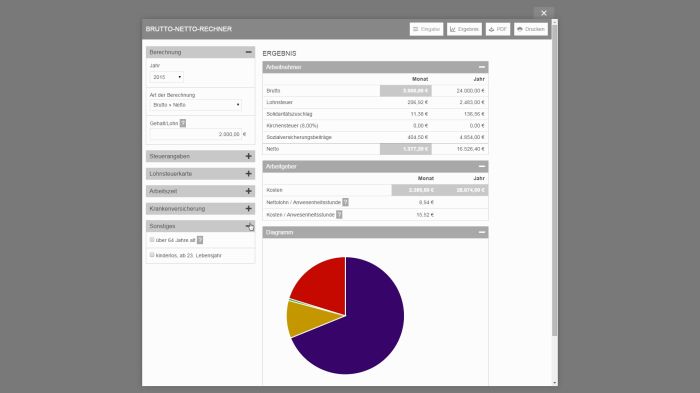Collapse the Arbeitgeber results panel

pos(482,167)
